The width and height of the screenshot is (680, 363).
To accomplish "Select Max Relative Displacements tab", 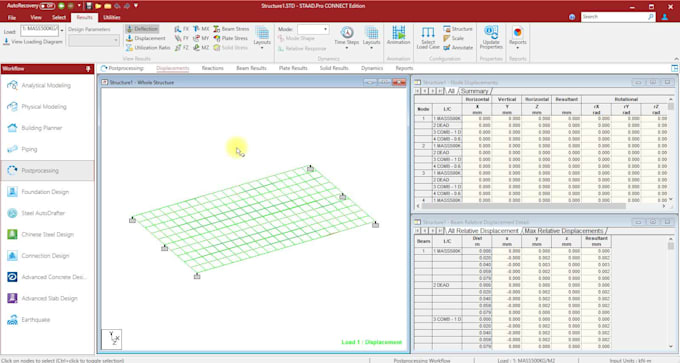I will coord(564,231).
